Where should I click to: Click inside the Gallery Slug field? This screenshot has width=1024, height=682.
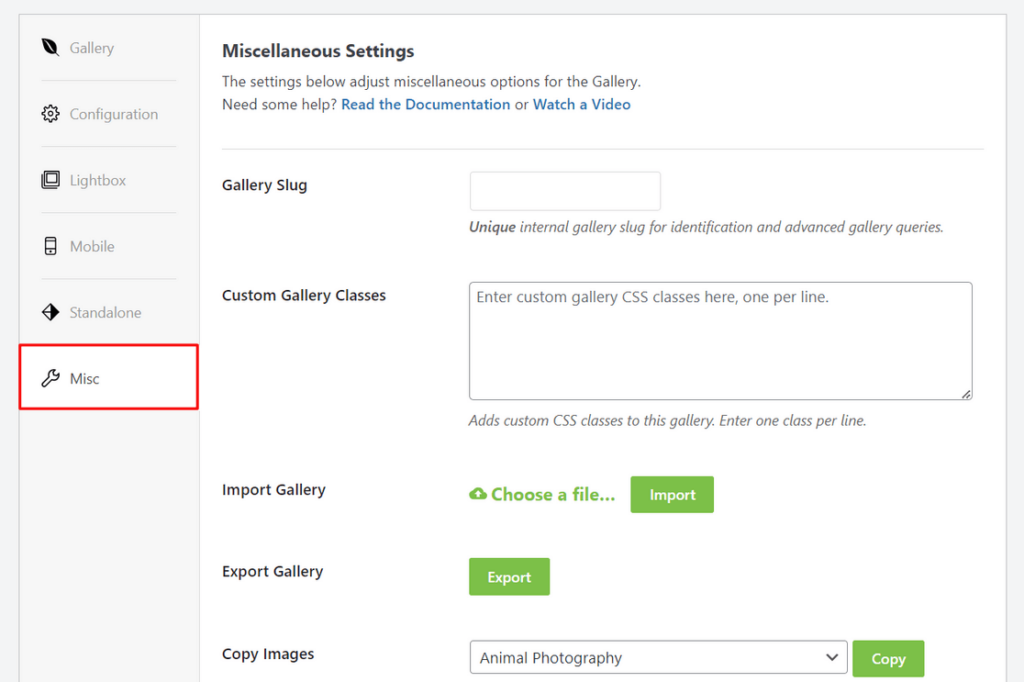pyautogui.click(x=565, y=190)
